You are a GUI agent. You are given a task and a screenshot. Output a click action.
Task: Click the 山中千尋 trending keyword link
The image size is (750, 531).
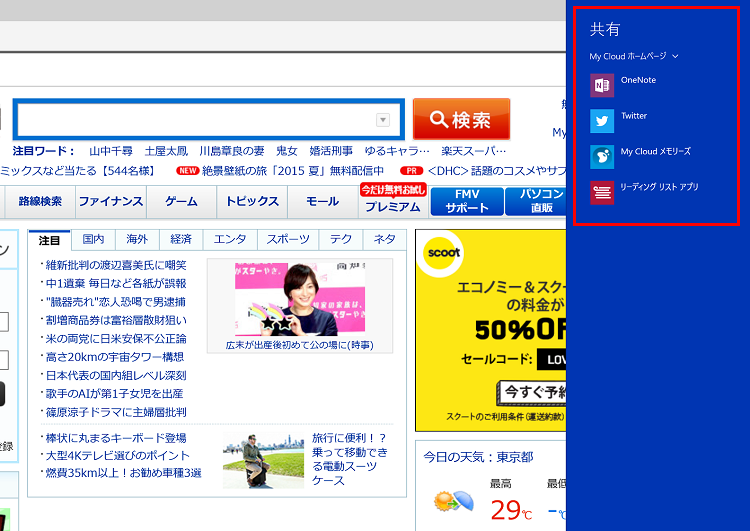[111, 151]
